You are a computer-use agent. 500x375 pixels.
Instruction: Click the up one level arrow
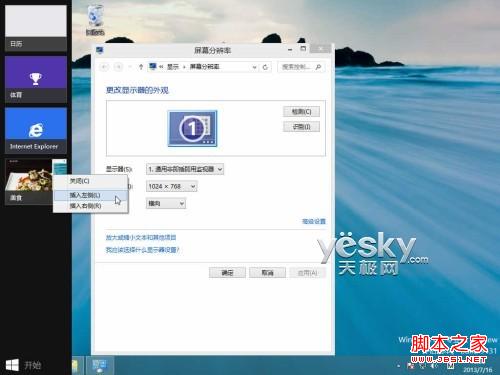click(x=141, y=67)
